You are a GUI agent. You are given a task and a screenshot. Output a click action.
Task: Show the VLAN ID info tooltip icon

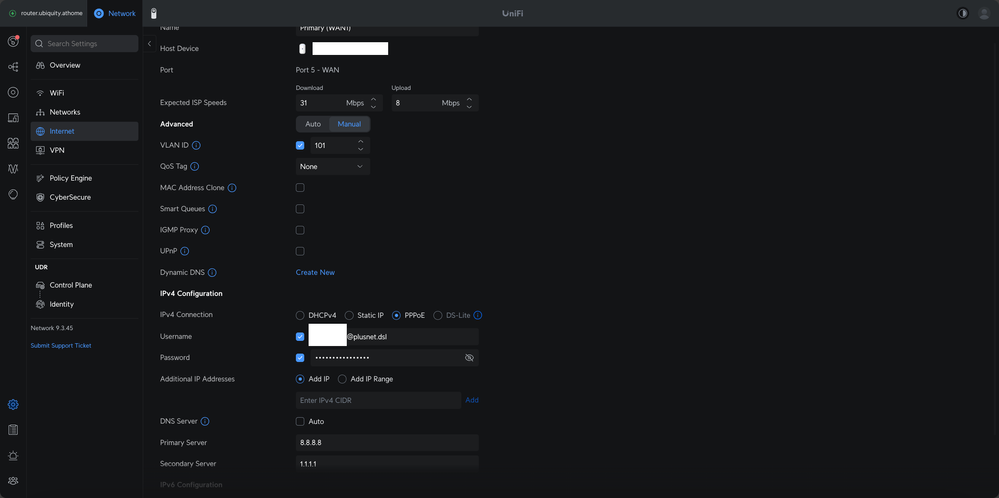tap(196, 145)
